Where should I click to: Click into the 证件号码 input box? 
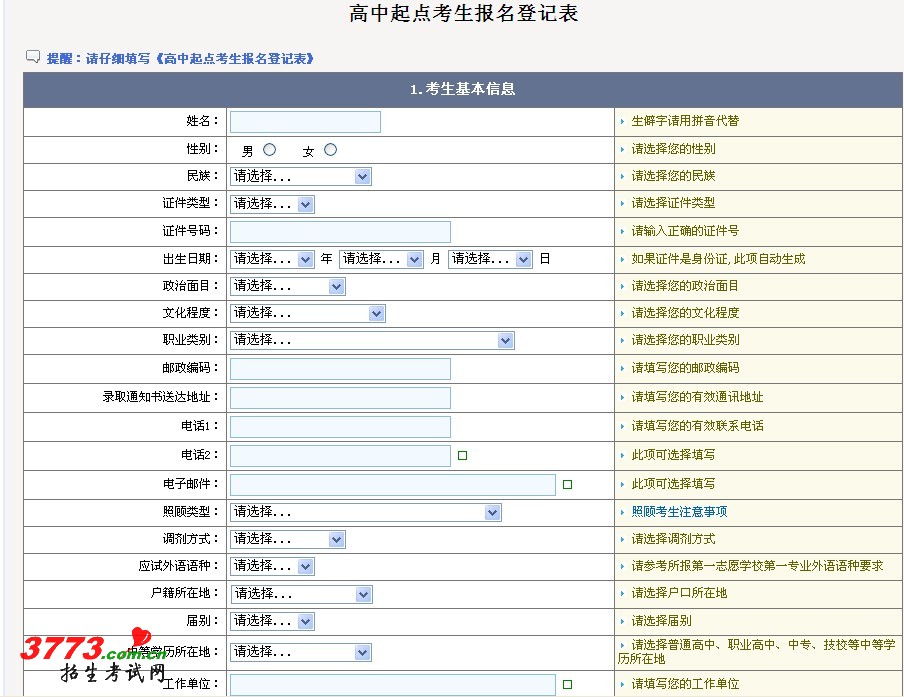[x=340, y=232]
